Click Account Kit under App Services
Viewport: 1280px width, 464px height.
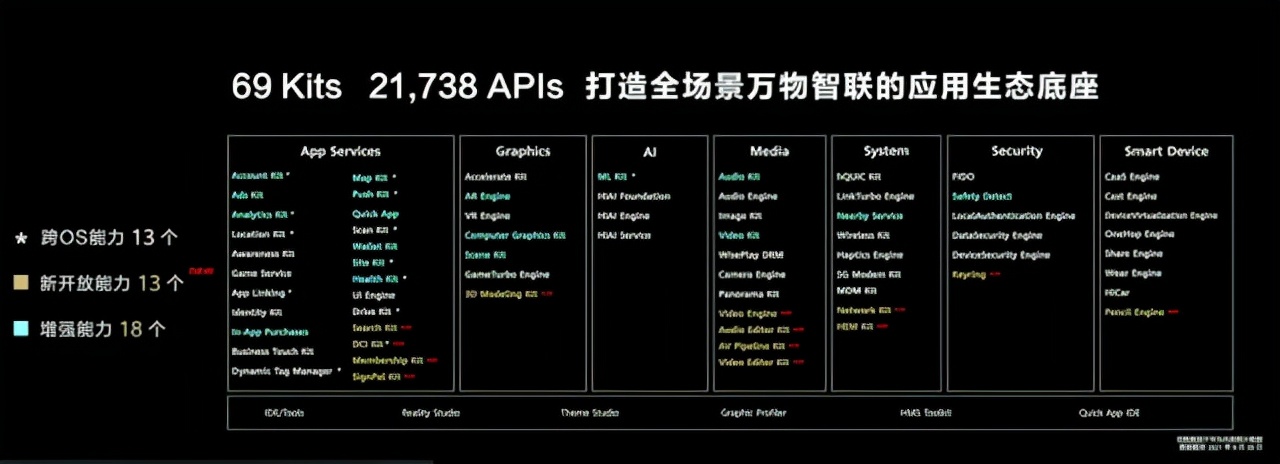(x=258, y=176)
